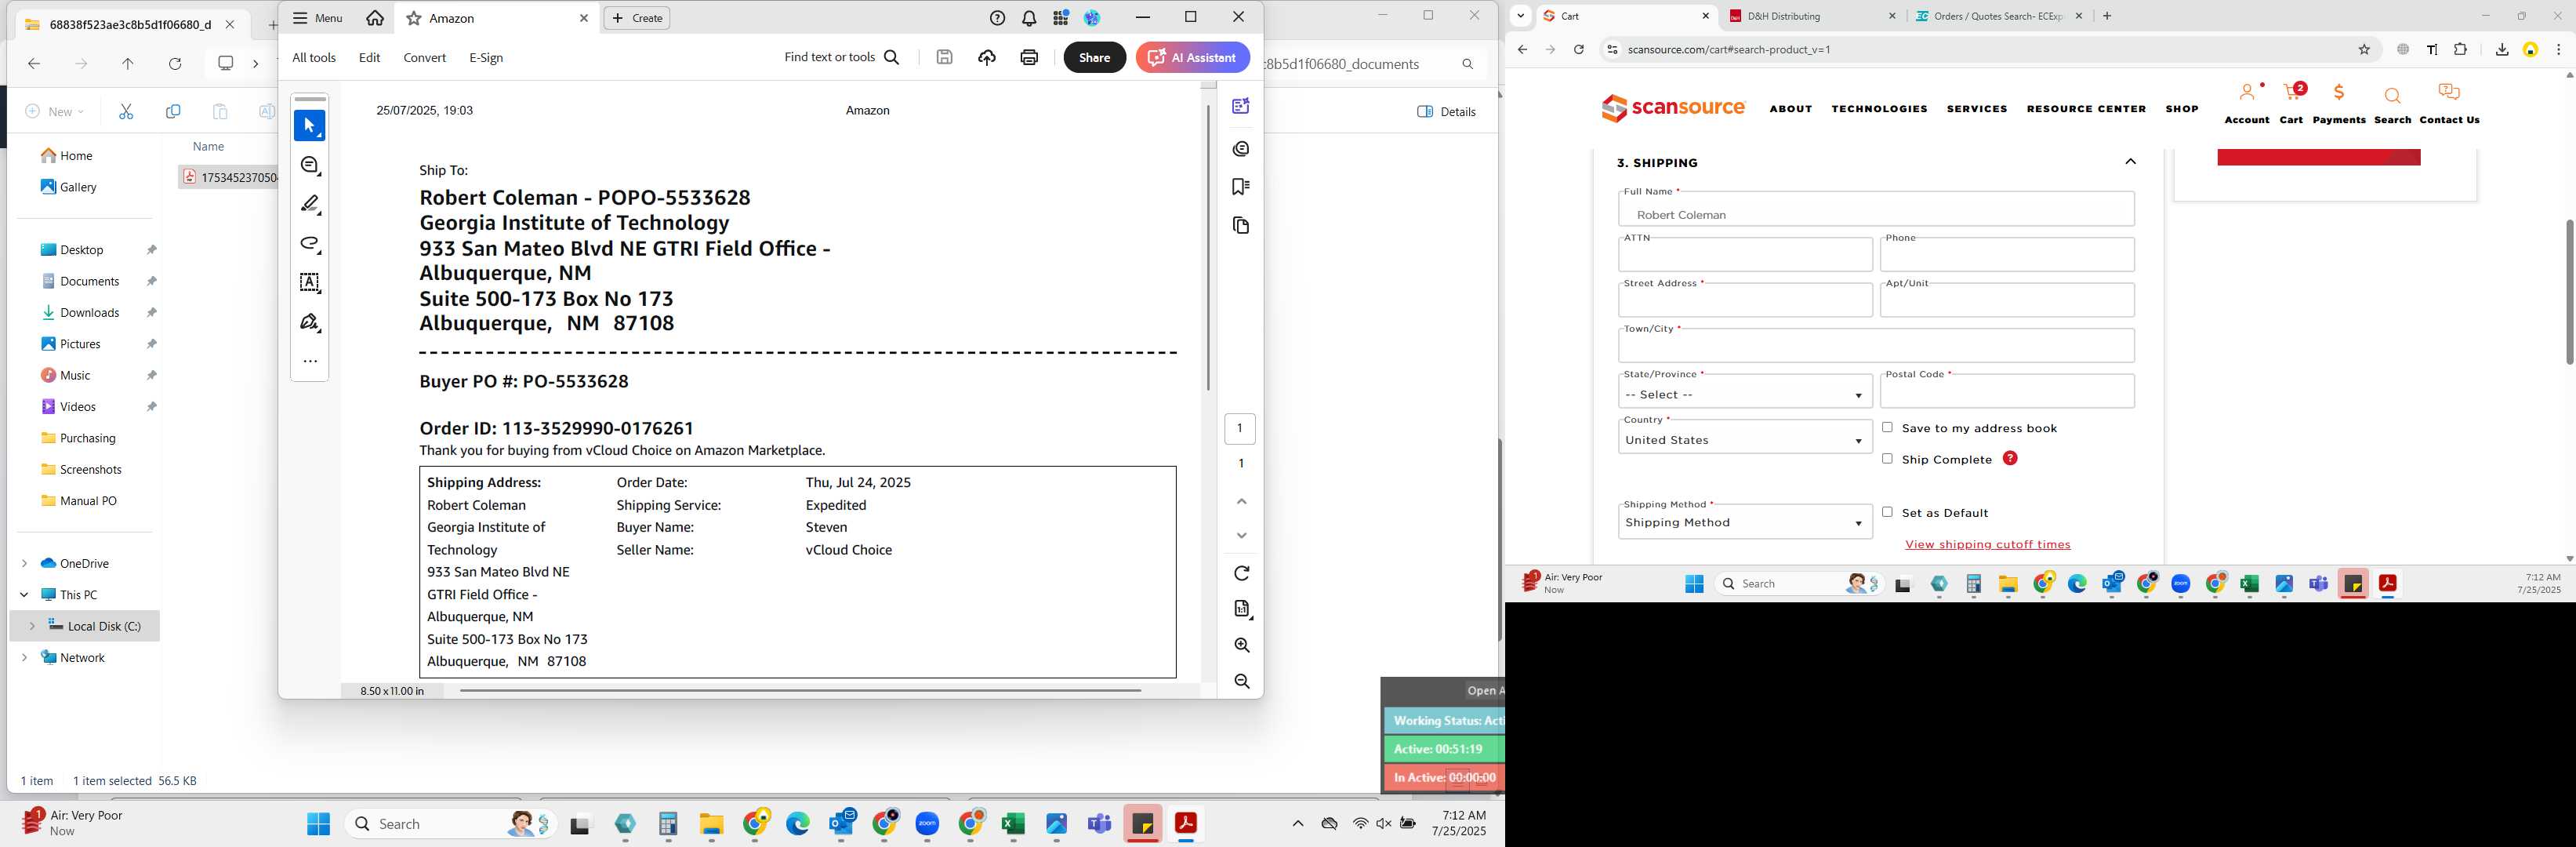Rotate the page view in Acrobat
Image resolution: width=2576 pixels, height=847 pixels.
1241,573
